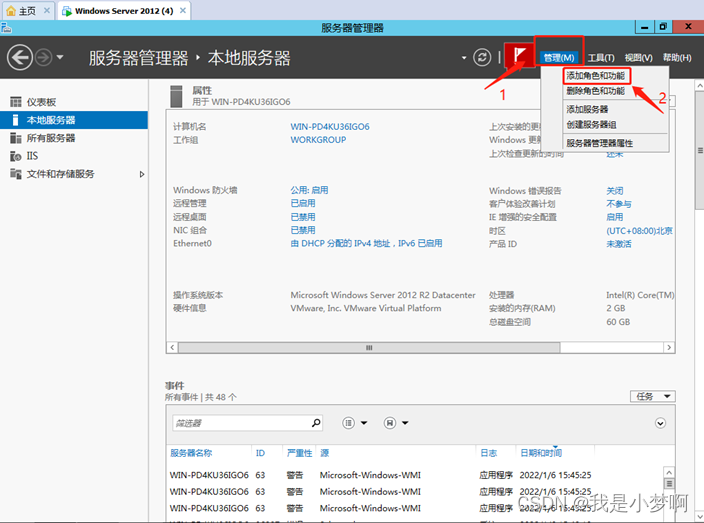Click the forward navigation arrow
Screen dimensions: 704x523
pyautogui.click(x=44, y=57)
